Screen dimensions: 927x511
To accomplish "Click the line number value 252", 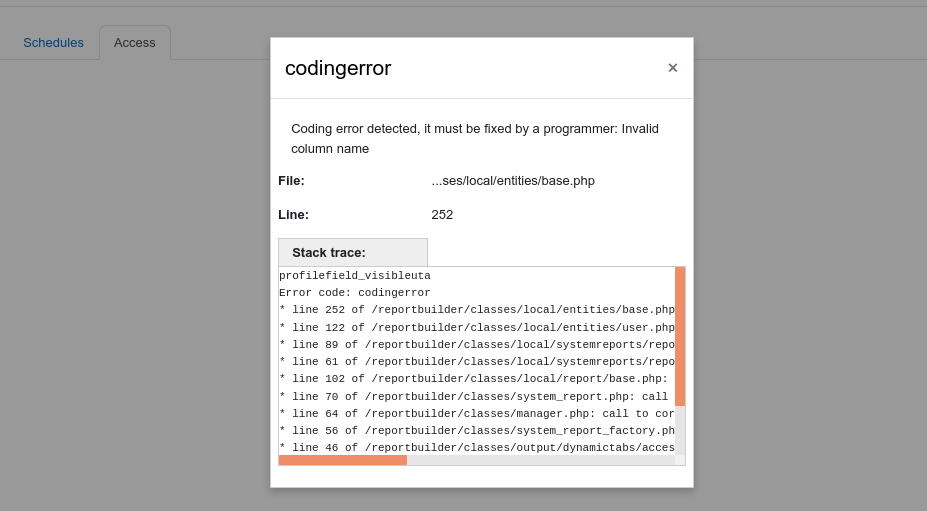I will tap(442, 215).
